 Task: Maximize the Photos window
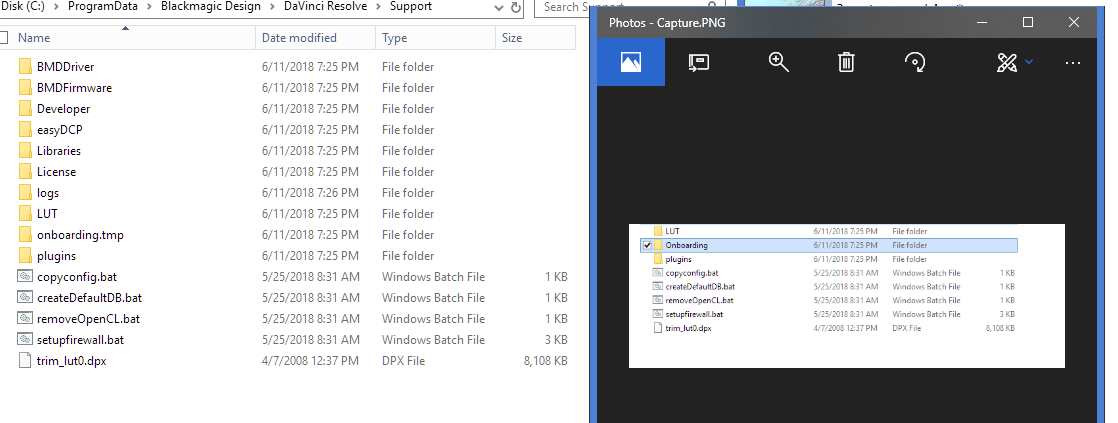tap(1028, 22)
